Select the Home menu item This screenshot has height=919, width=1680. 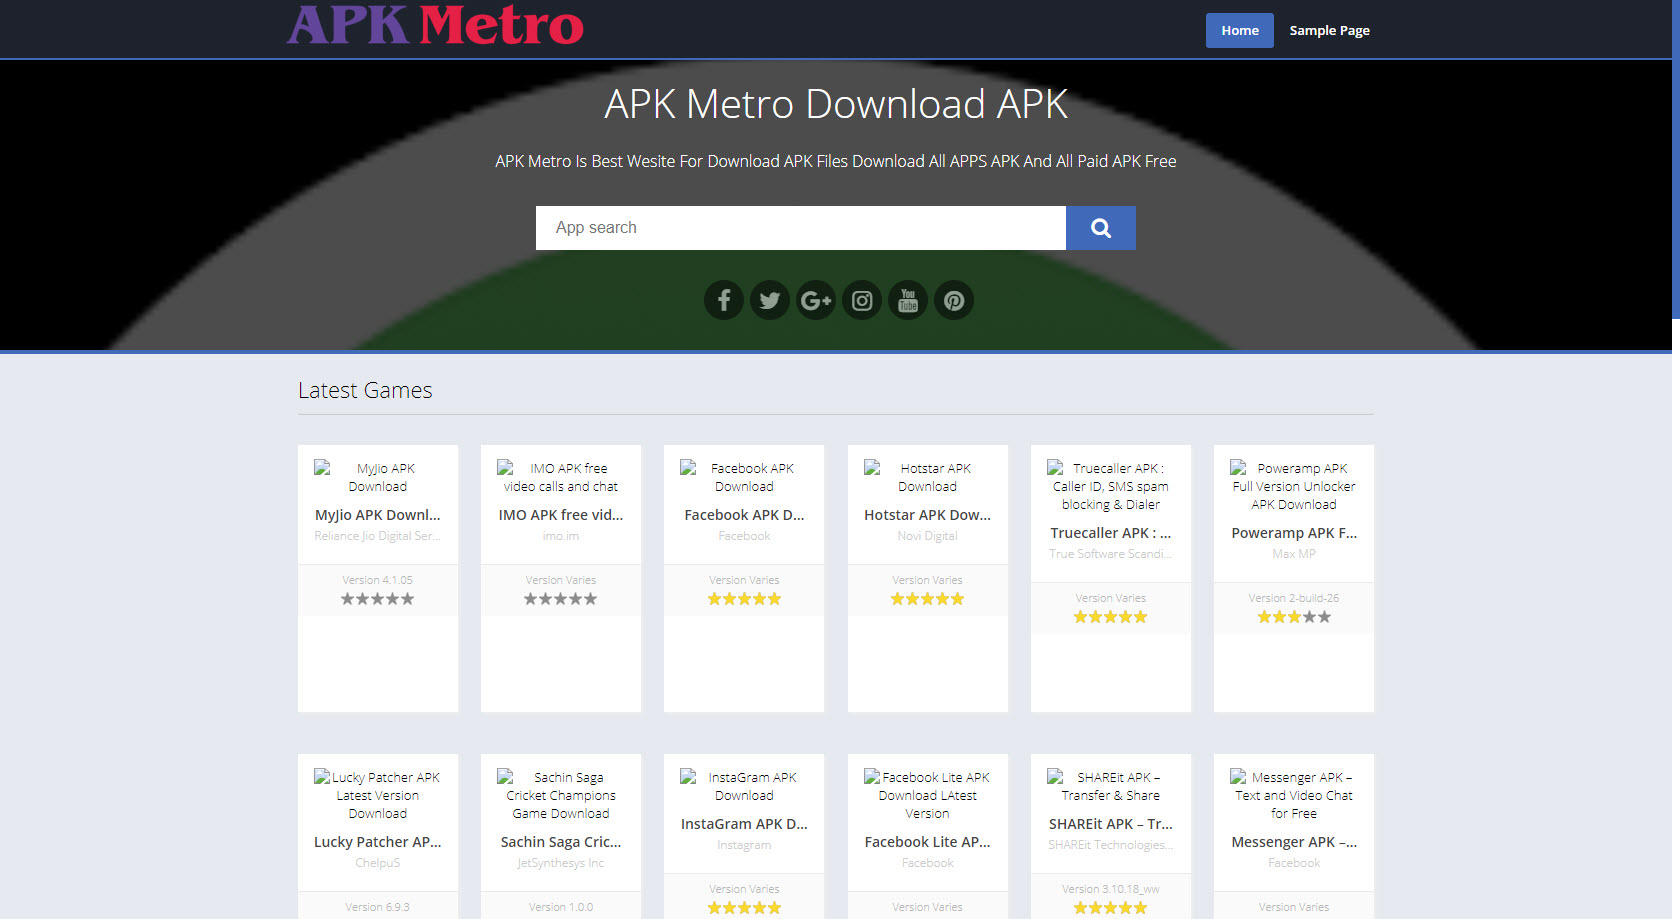click(1239, 30)
